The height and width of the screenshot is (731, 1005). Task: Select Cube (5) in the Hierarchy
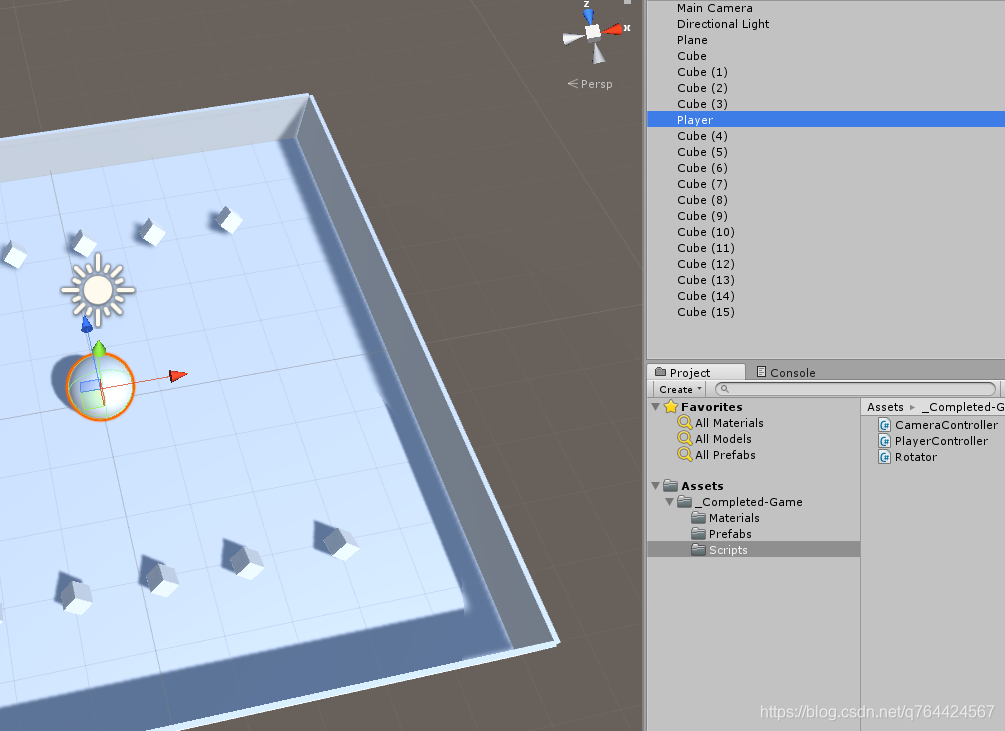pyautogui.click(x=826, y=152)
